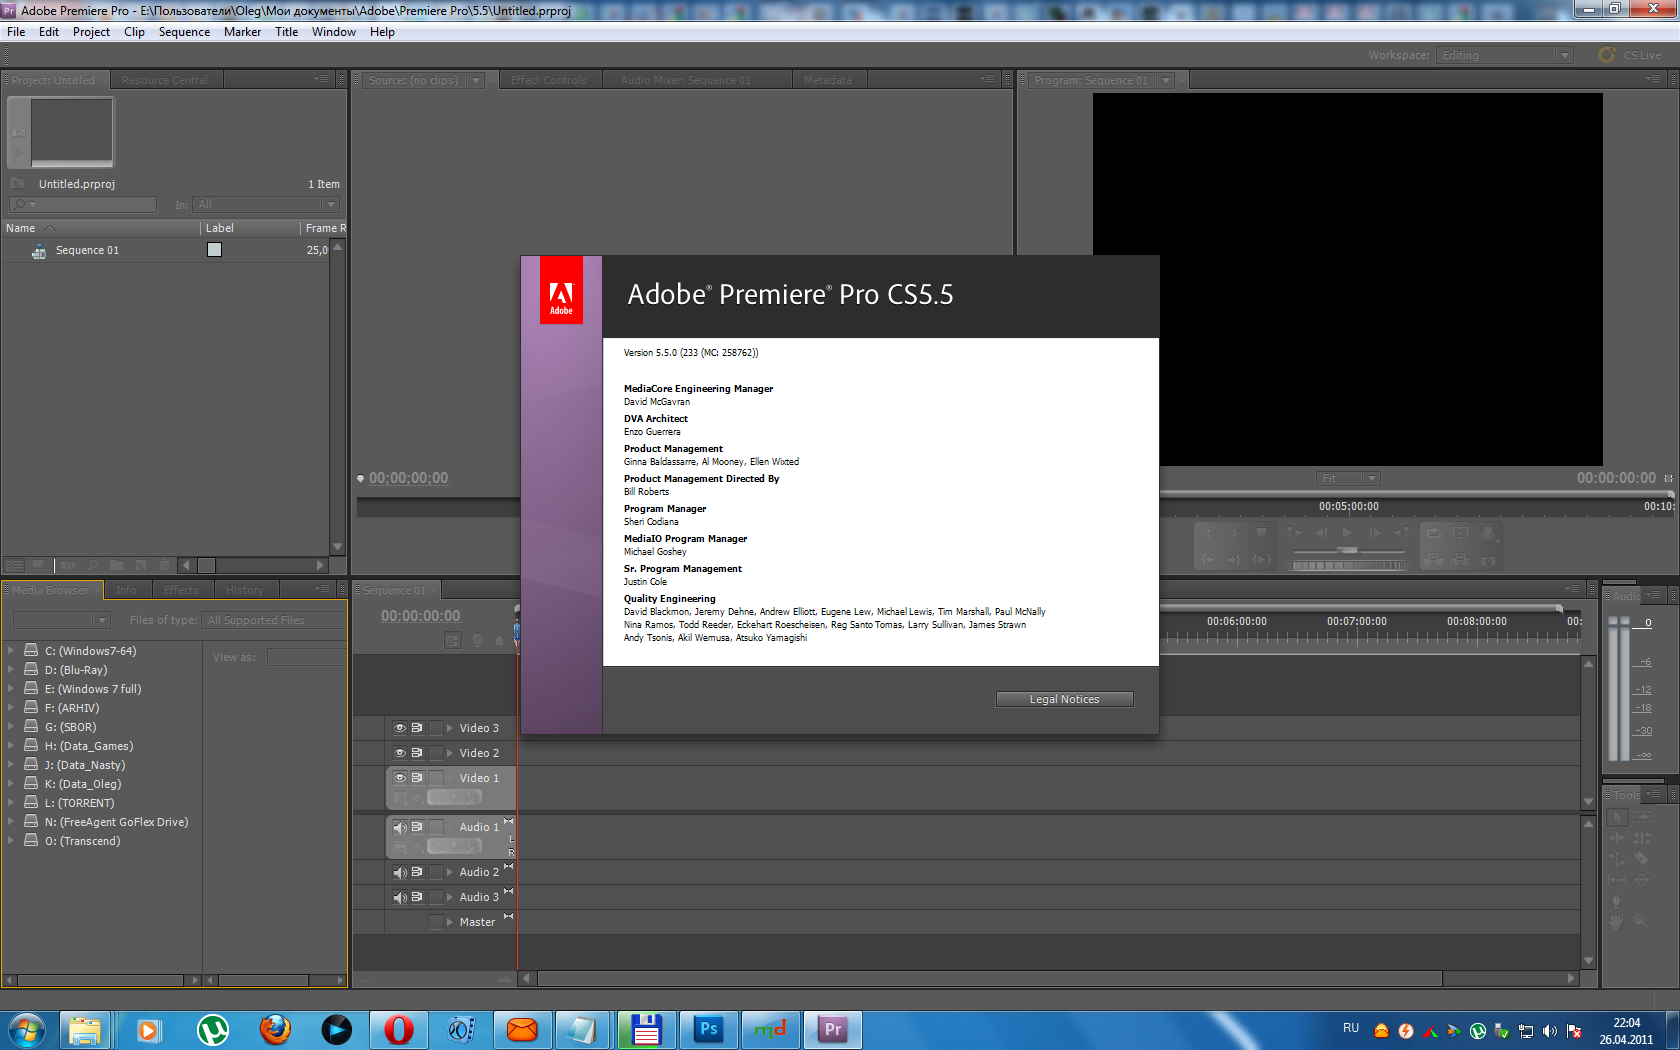The width and height of the screenshot is (1680, 1050).
Task: Click Export Frame camera icon
Action: [x=1488, y=561]
